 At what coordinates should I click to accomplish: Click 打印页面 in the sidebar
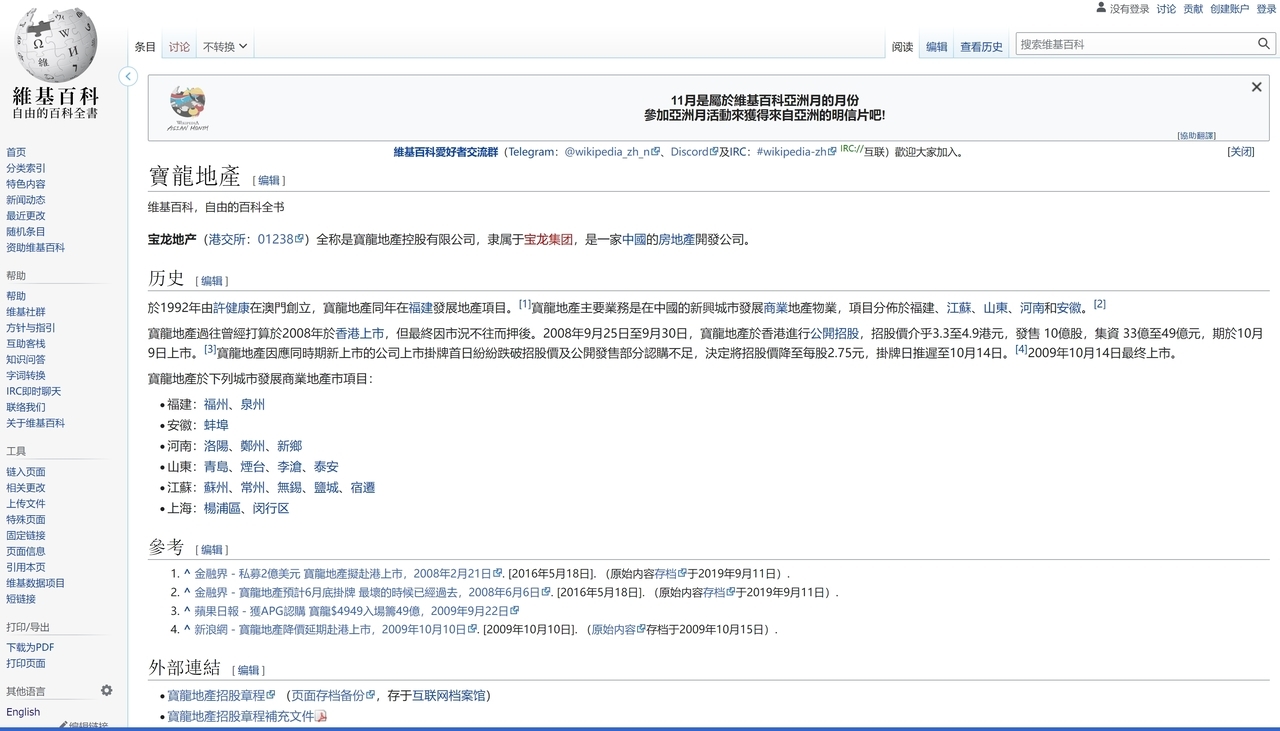pyautogui.click(x=26, y=663)
